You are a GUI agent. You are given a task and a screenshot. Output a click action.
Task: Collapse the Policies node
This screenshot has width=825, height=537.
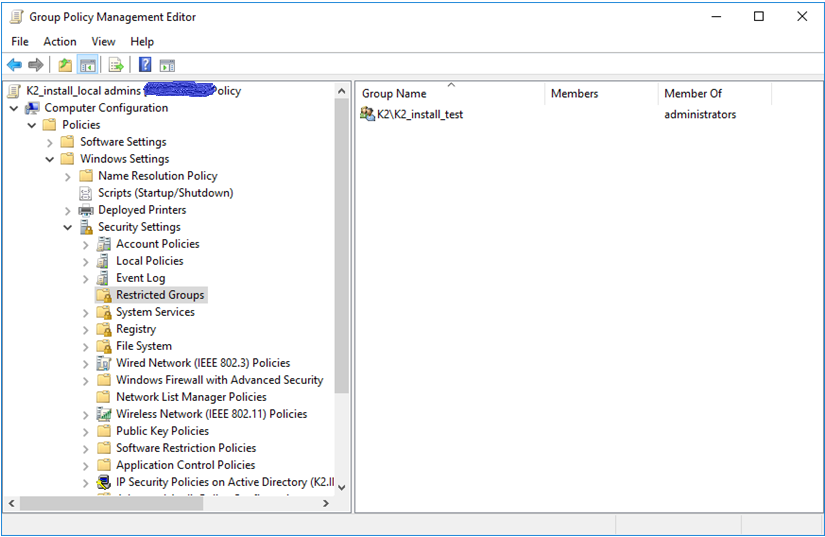pyautogui.click(x=32, y=125)
